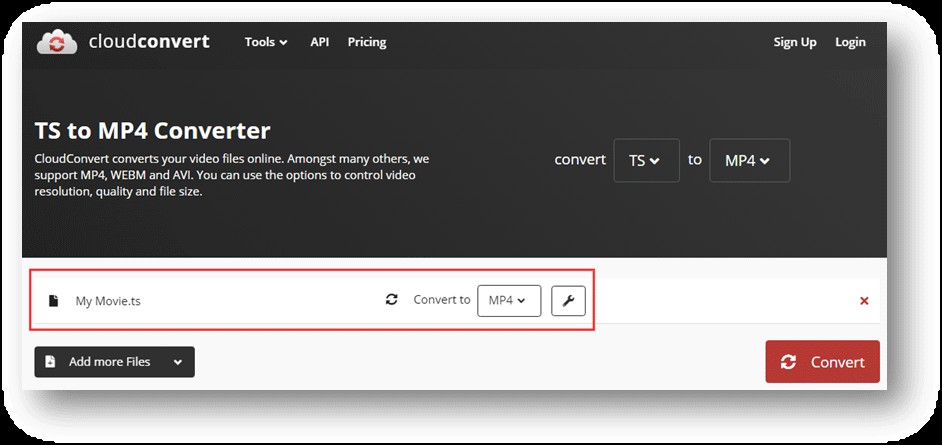Open the wrench options for My Movie.ts
The width and height of the screenshot is (942, 445).
tap(568, 301)
